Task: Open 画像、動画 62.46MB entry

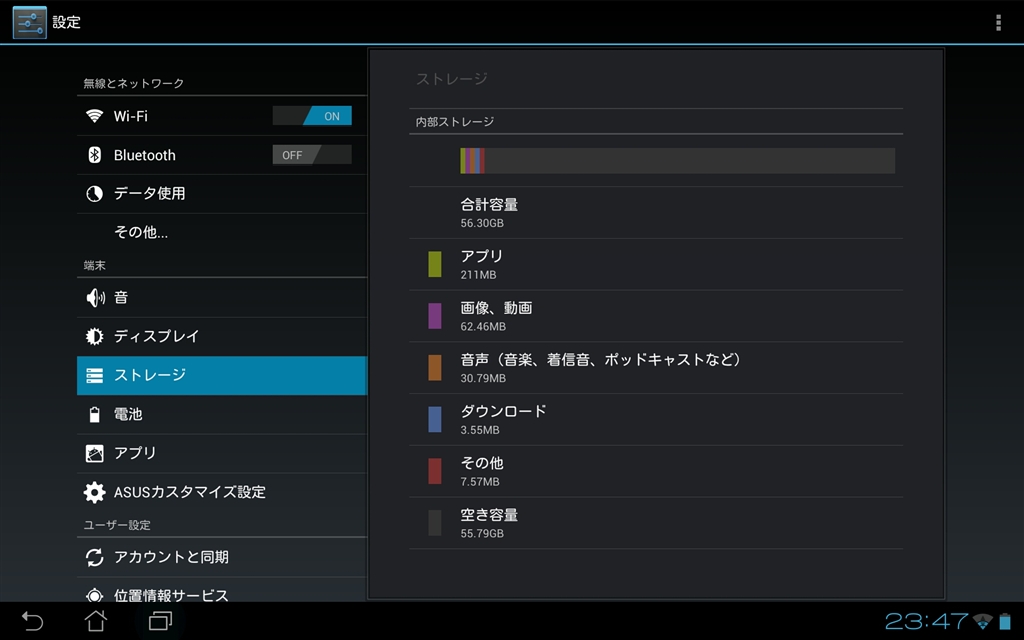Action: 656,316
